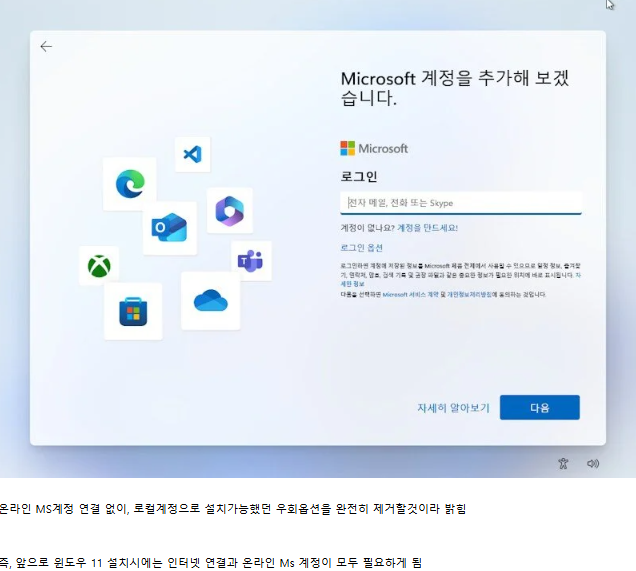Click the OneDrive cloud icon tile
Viewport: 636px width, 571px height.
[x=210, y=301]
